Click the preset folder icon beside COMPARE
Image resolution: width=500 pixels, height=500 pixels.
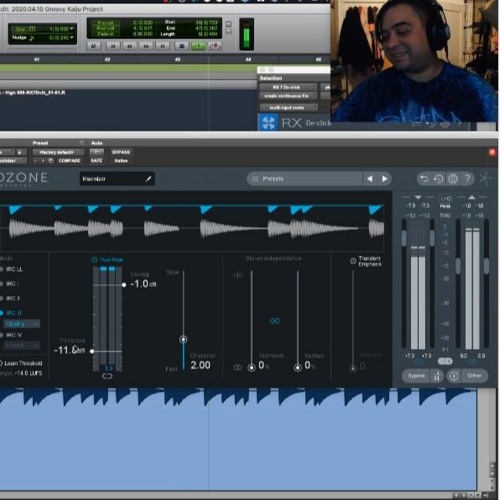coord(51,161)
